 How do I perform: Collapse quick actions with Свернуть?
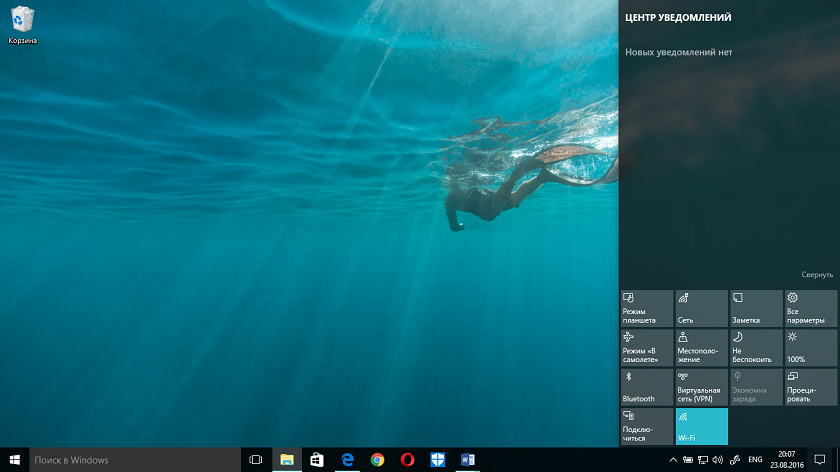(x=816, y=275)
